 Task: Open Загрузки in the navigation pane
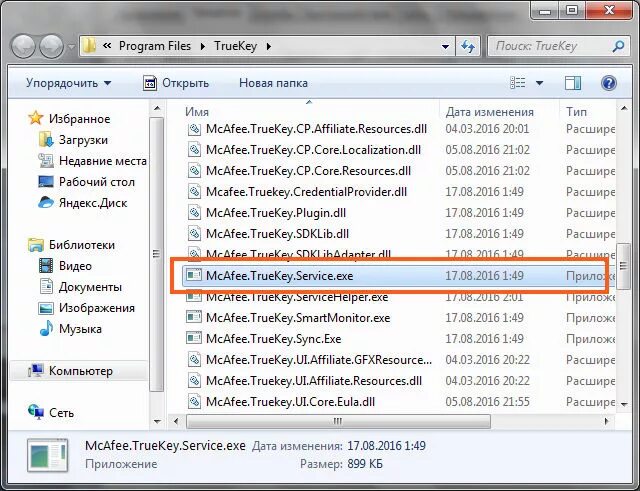pyautogui.click(x=73, y=140)
